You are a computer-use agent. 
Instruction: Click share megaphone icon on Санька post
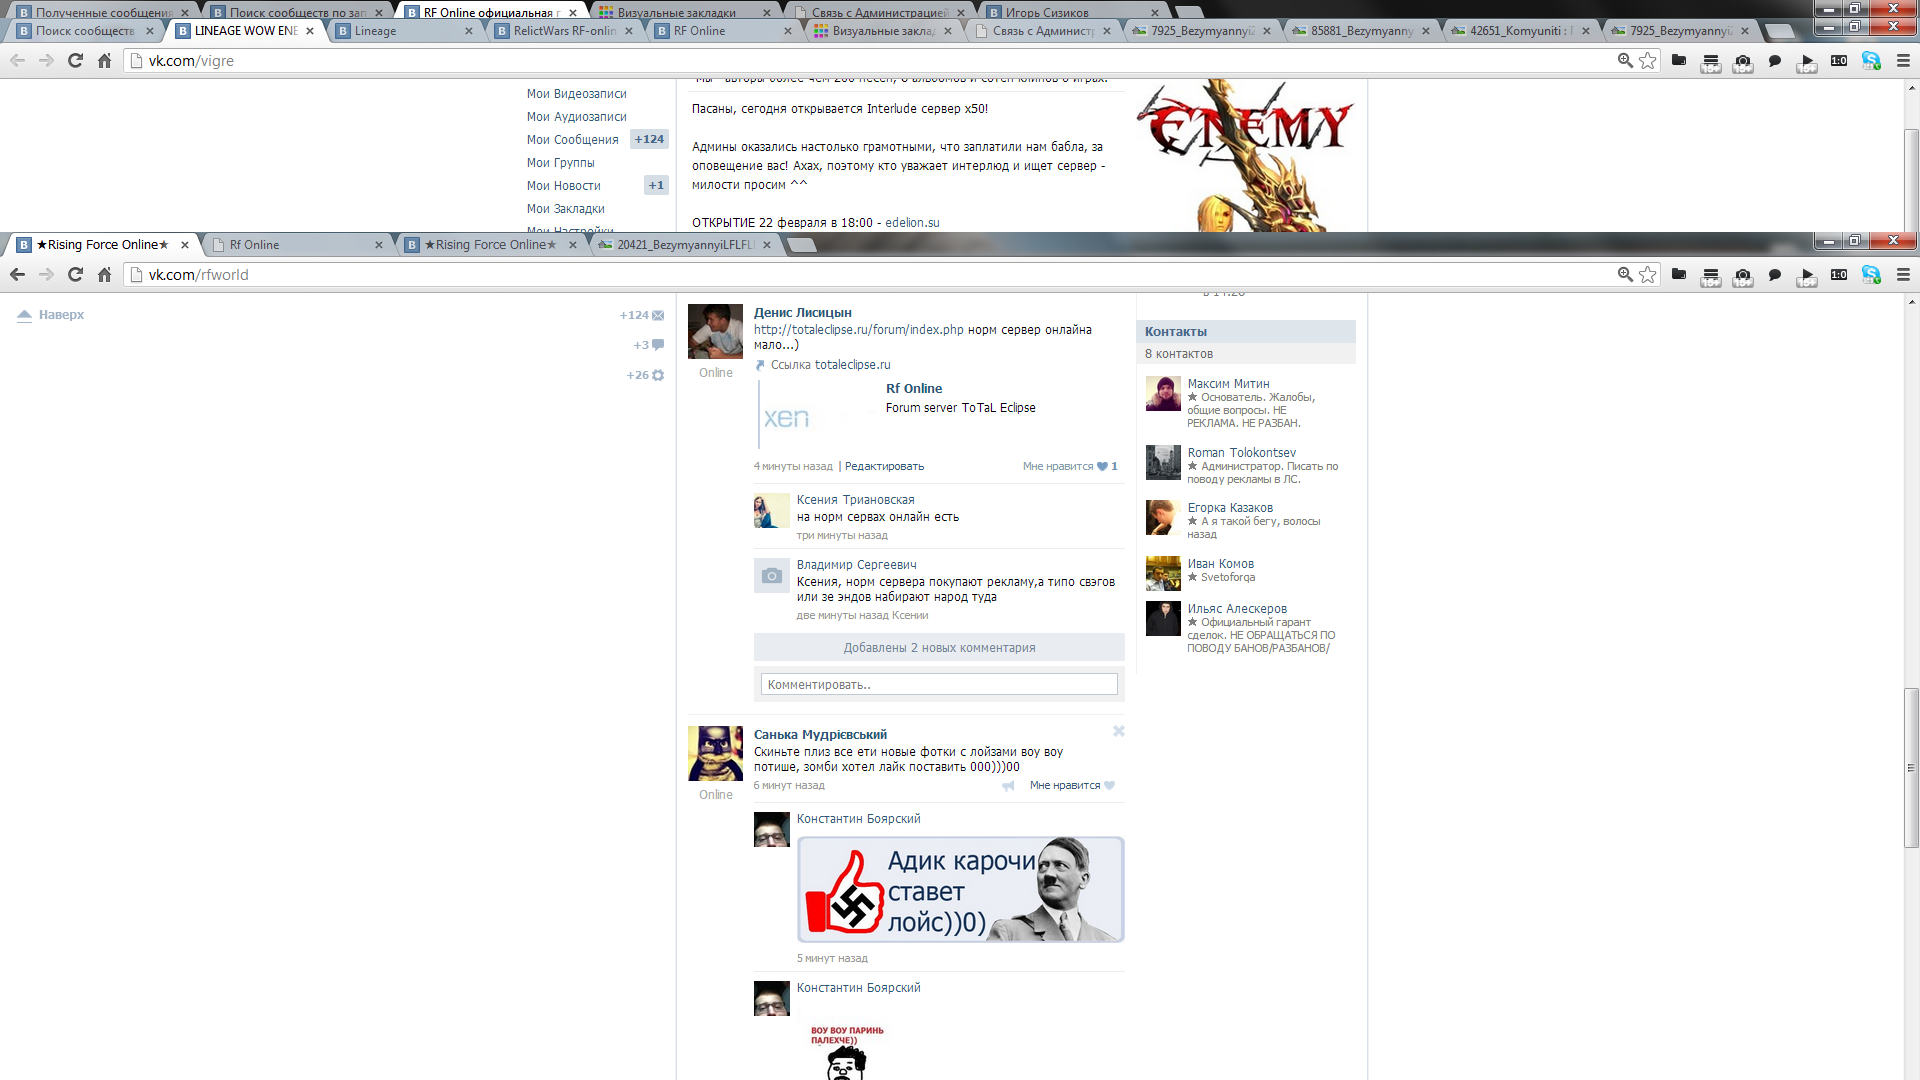point(1008,785)
